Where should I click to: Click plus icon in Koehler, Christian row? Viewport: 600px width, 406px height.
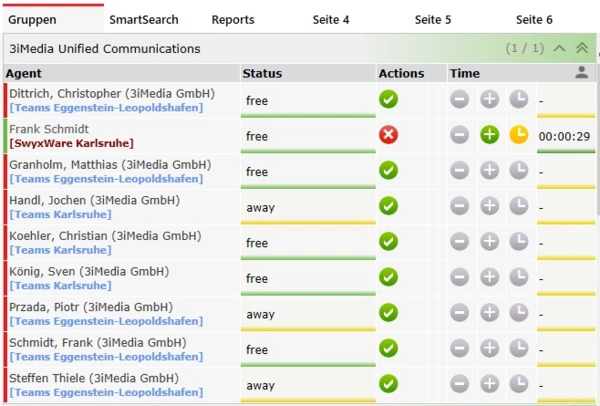[x=489, y=242]
